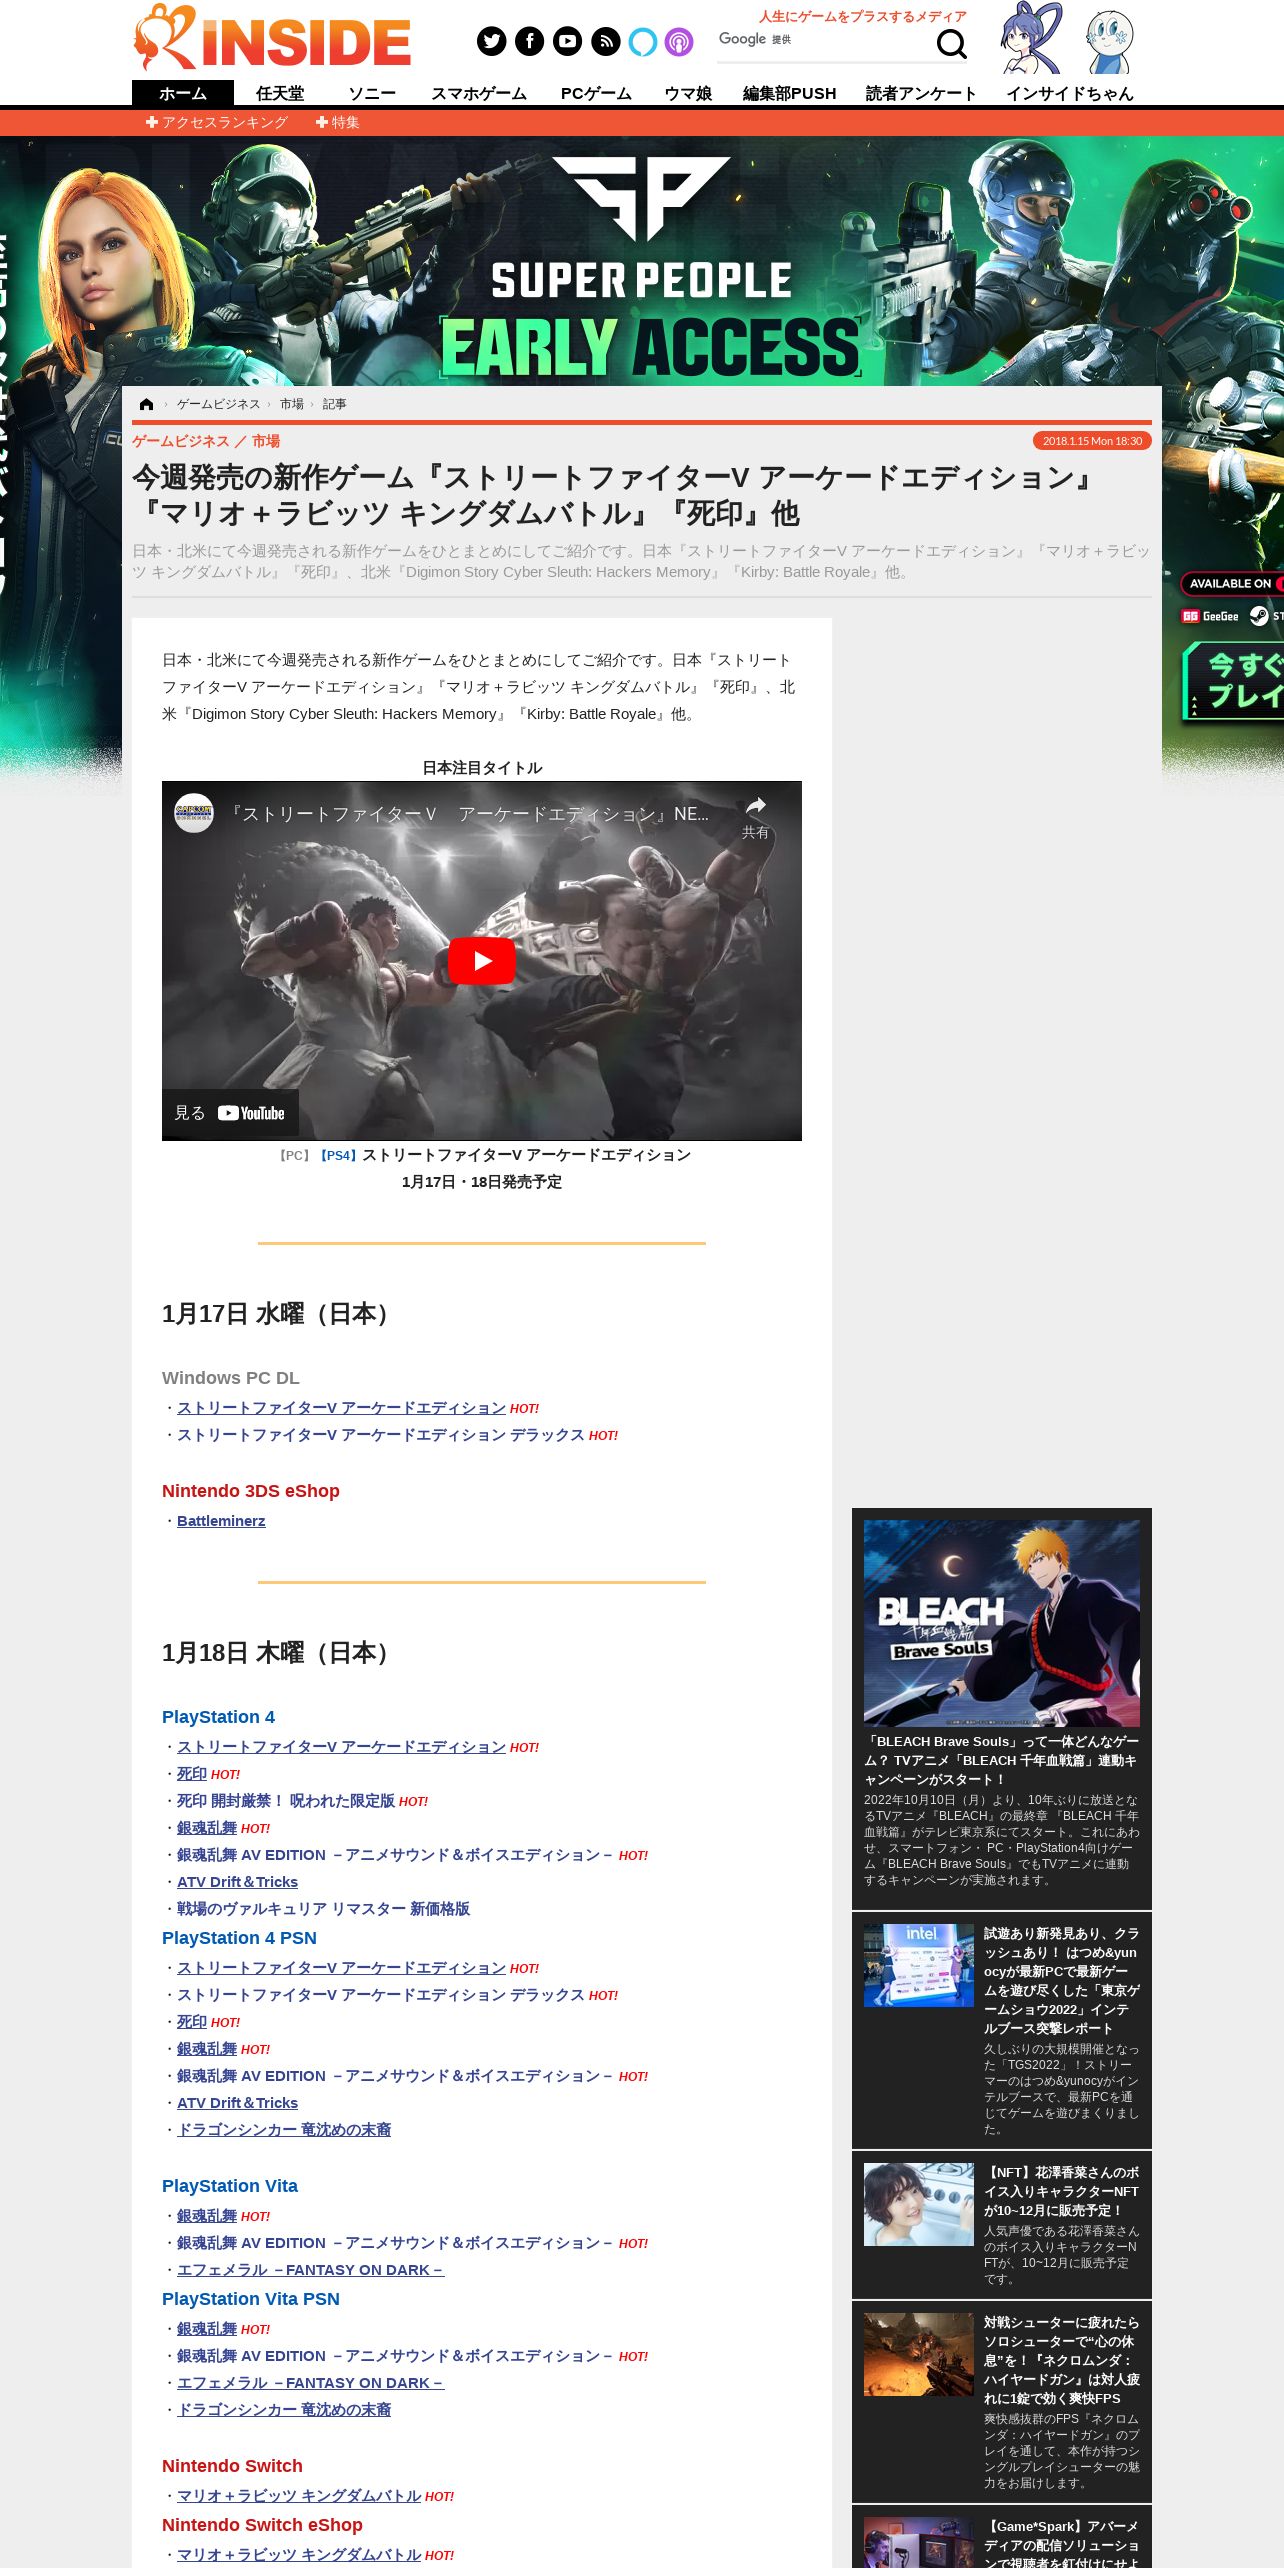Expand the アクセスランキング plus menu

[217, 122]
